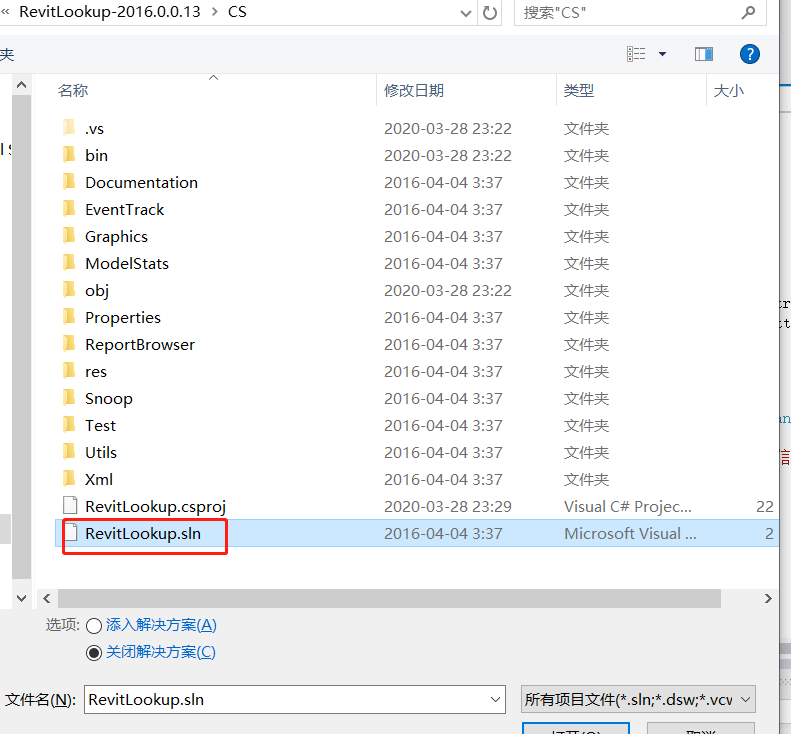Viewport: 791px width, 734px height.
Task: Select the Snoop folder icon
Action: (69, 398)
